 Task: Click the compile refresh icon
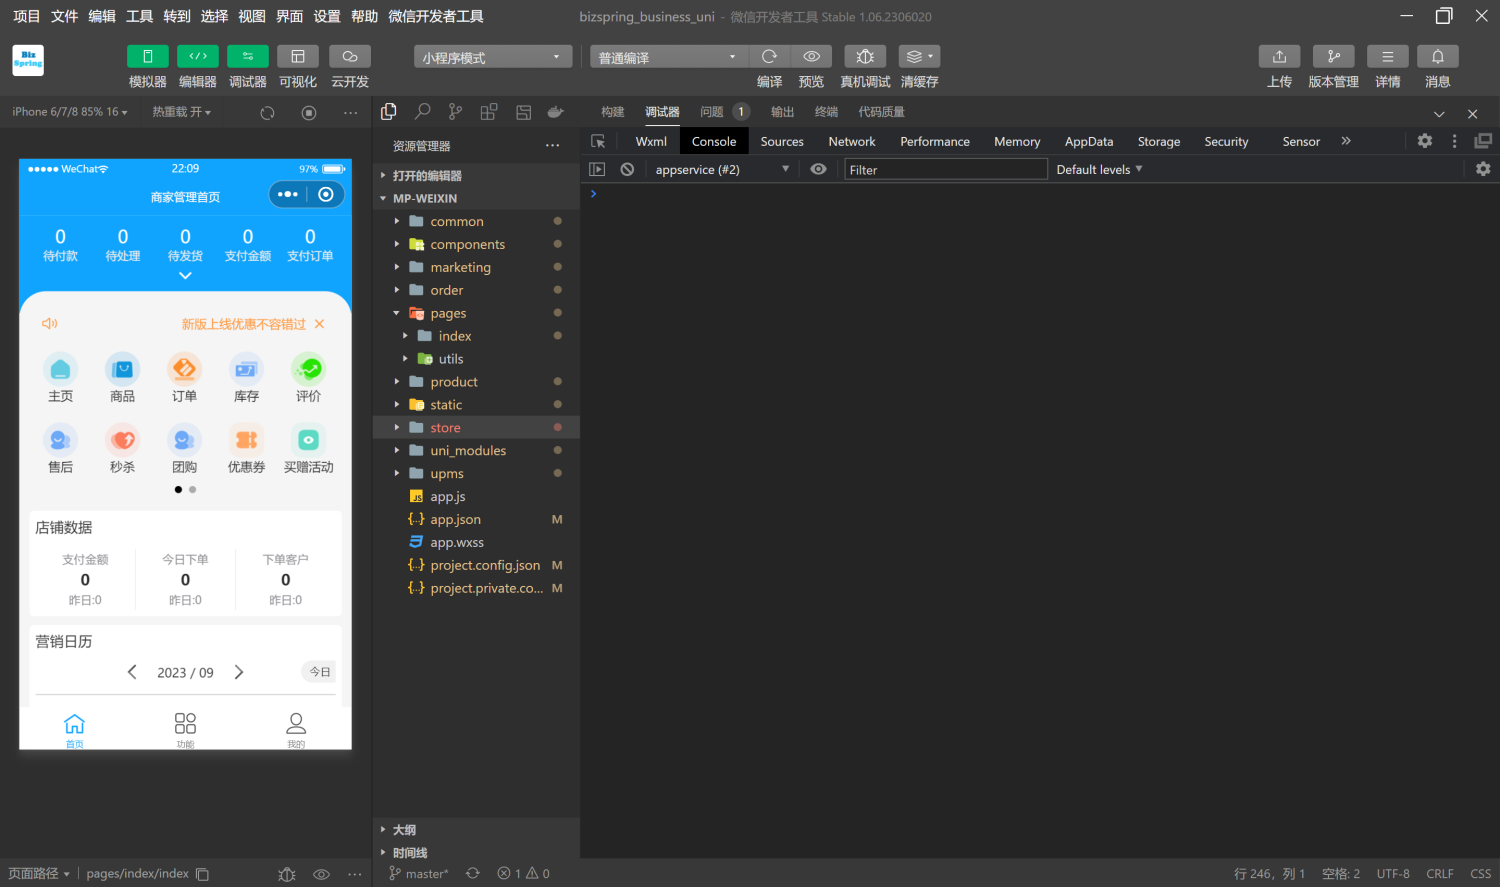pos(769,57)
